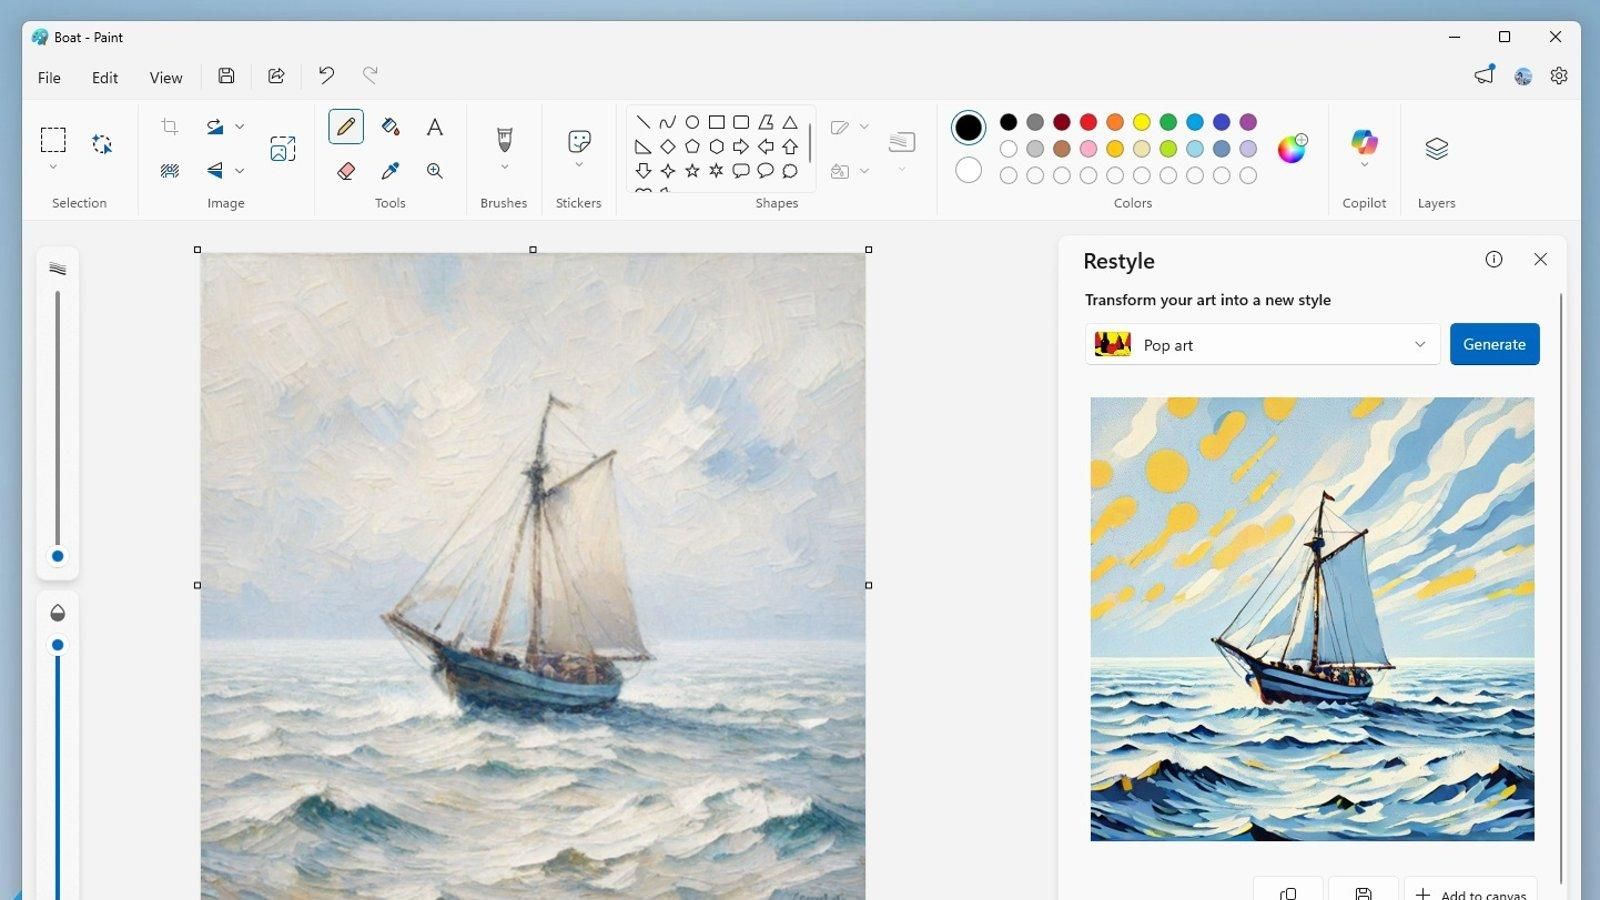Viewport: 1600px width, 900px height.
Task: Pick the red color swatch
Action: pyautogui.click(x=1088, y=122)
